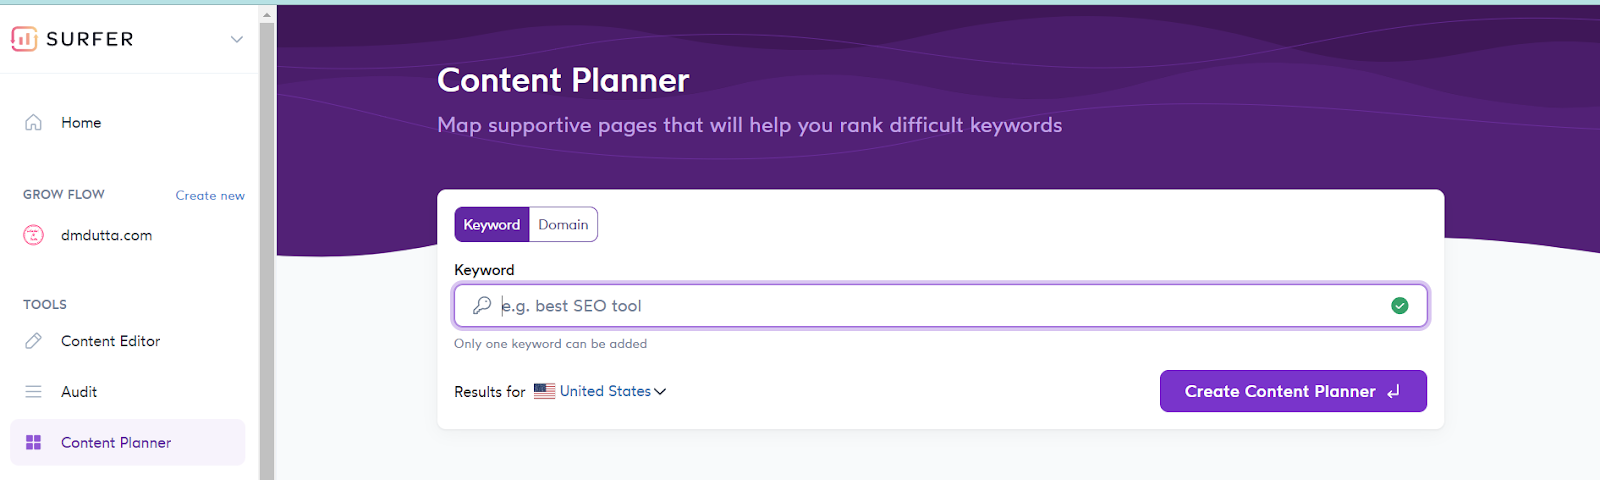
Task: Focus the Keyword input field
Action: tap(940, 306)
